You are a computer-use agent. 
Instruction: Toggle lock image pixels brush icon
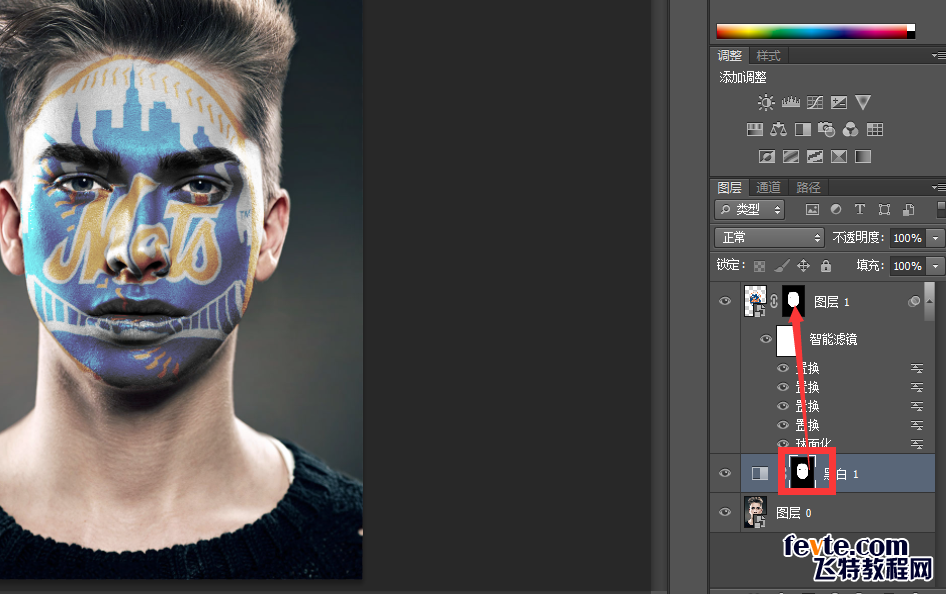coord(782,266)
